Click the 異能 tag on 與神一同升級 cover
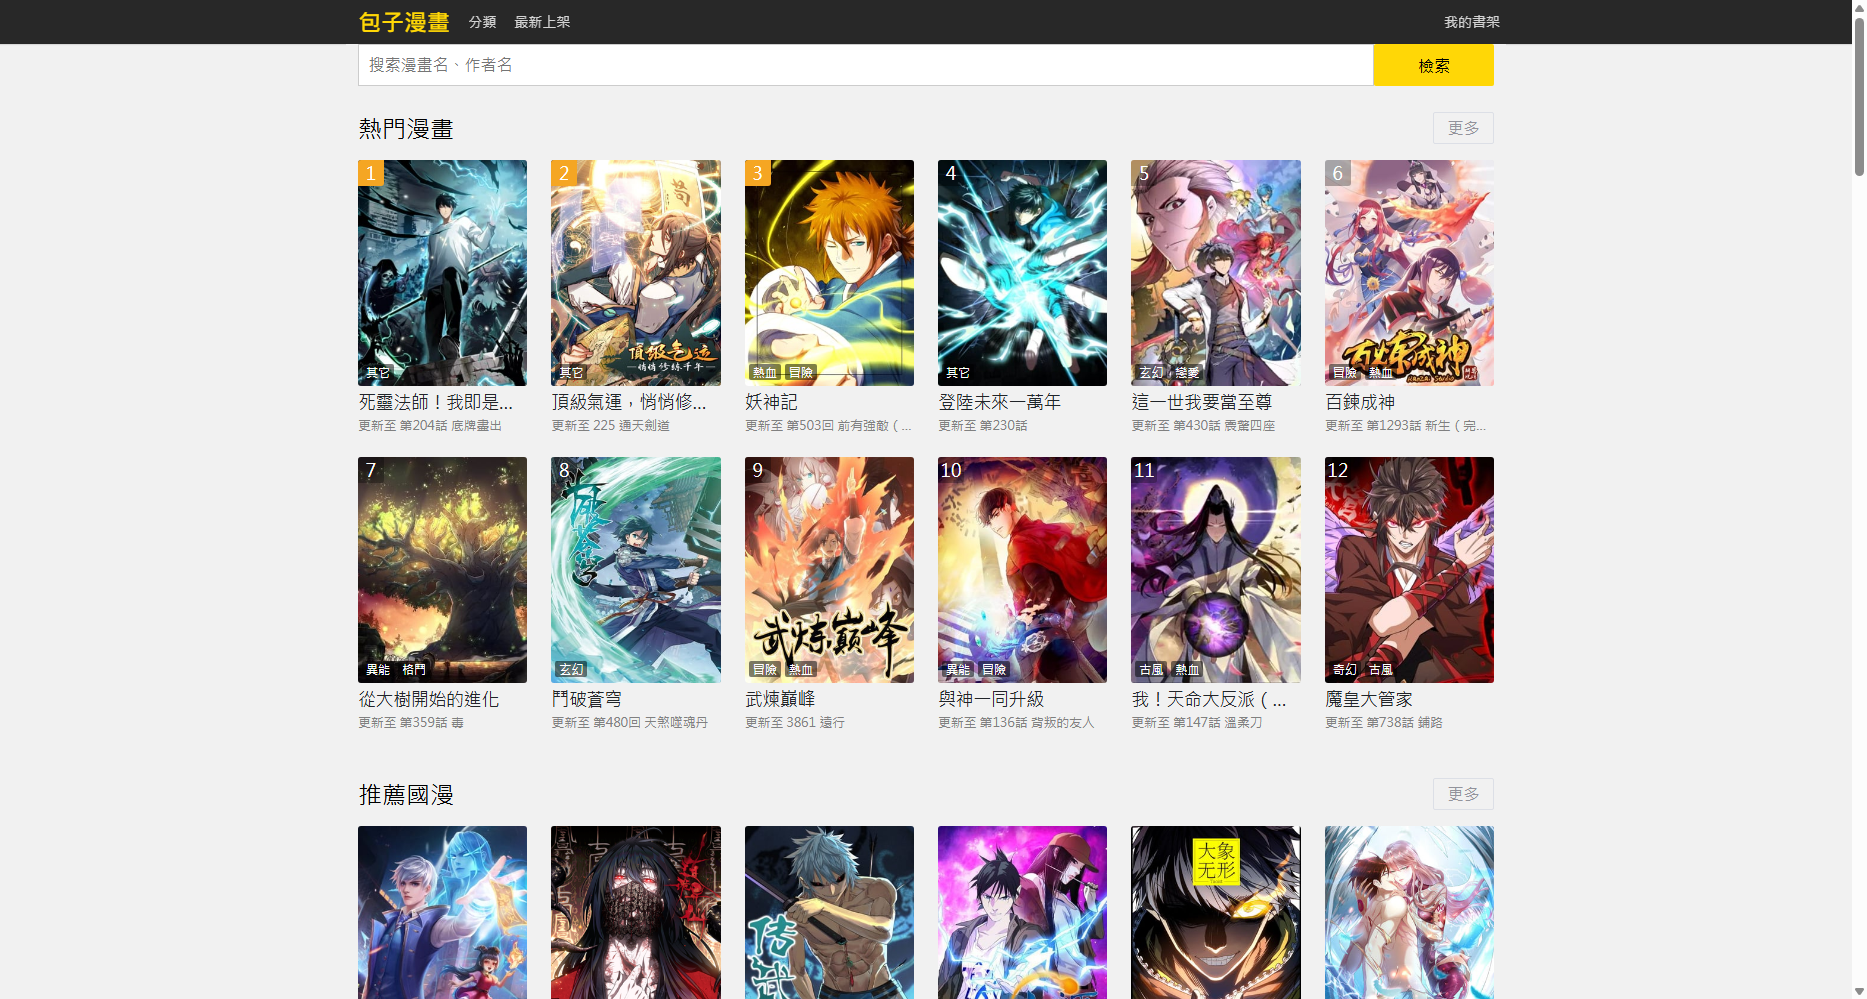1867x999 pixels. (x=958, y=669)
